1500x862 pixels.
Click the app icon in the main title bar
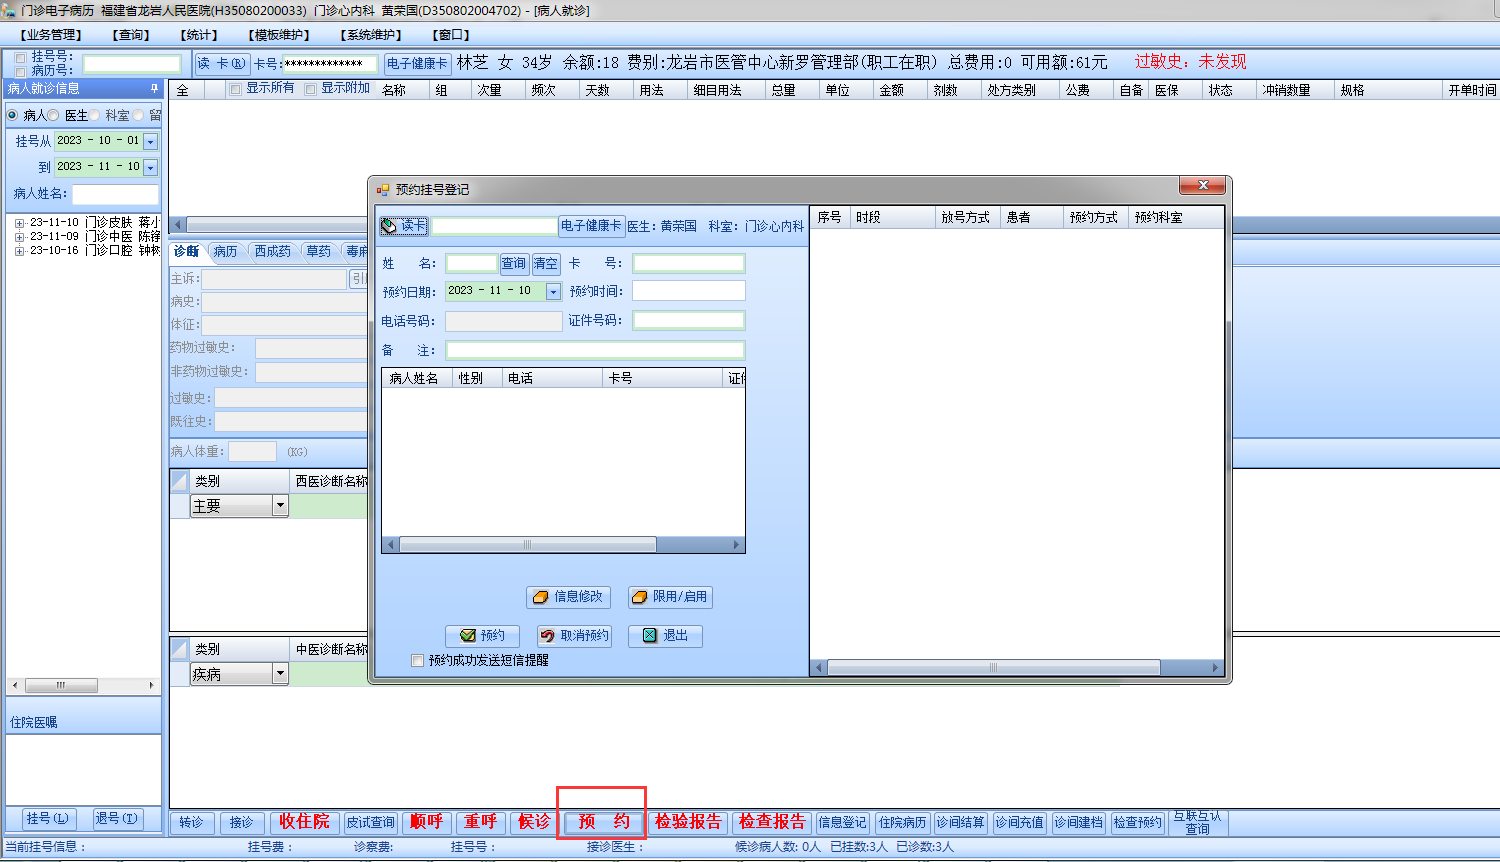(x=9, y=10)
